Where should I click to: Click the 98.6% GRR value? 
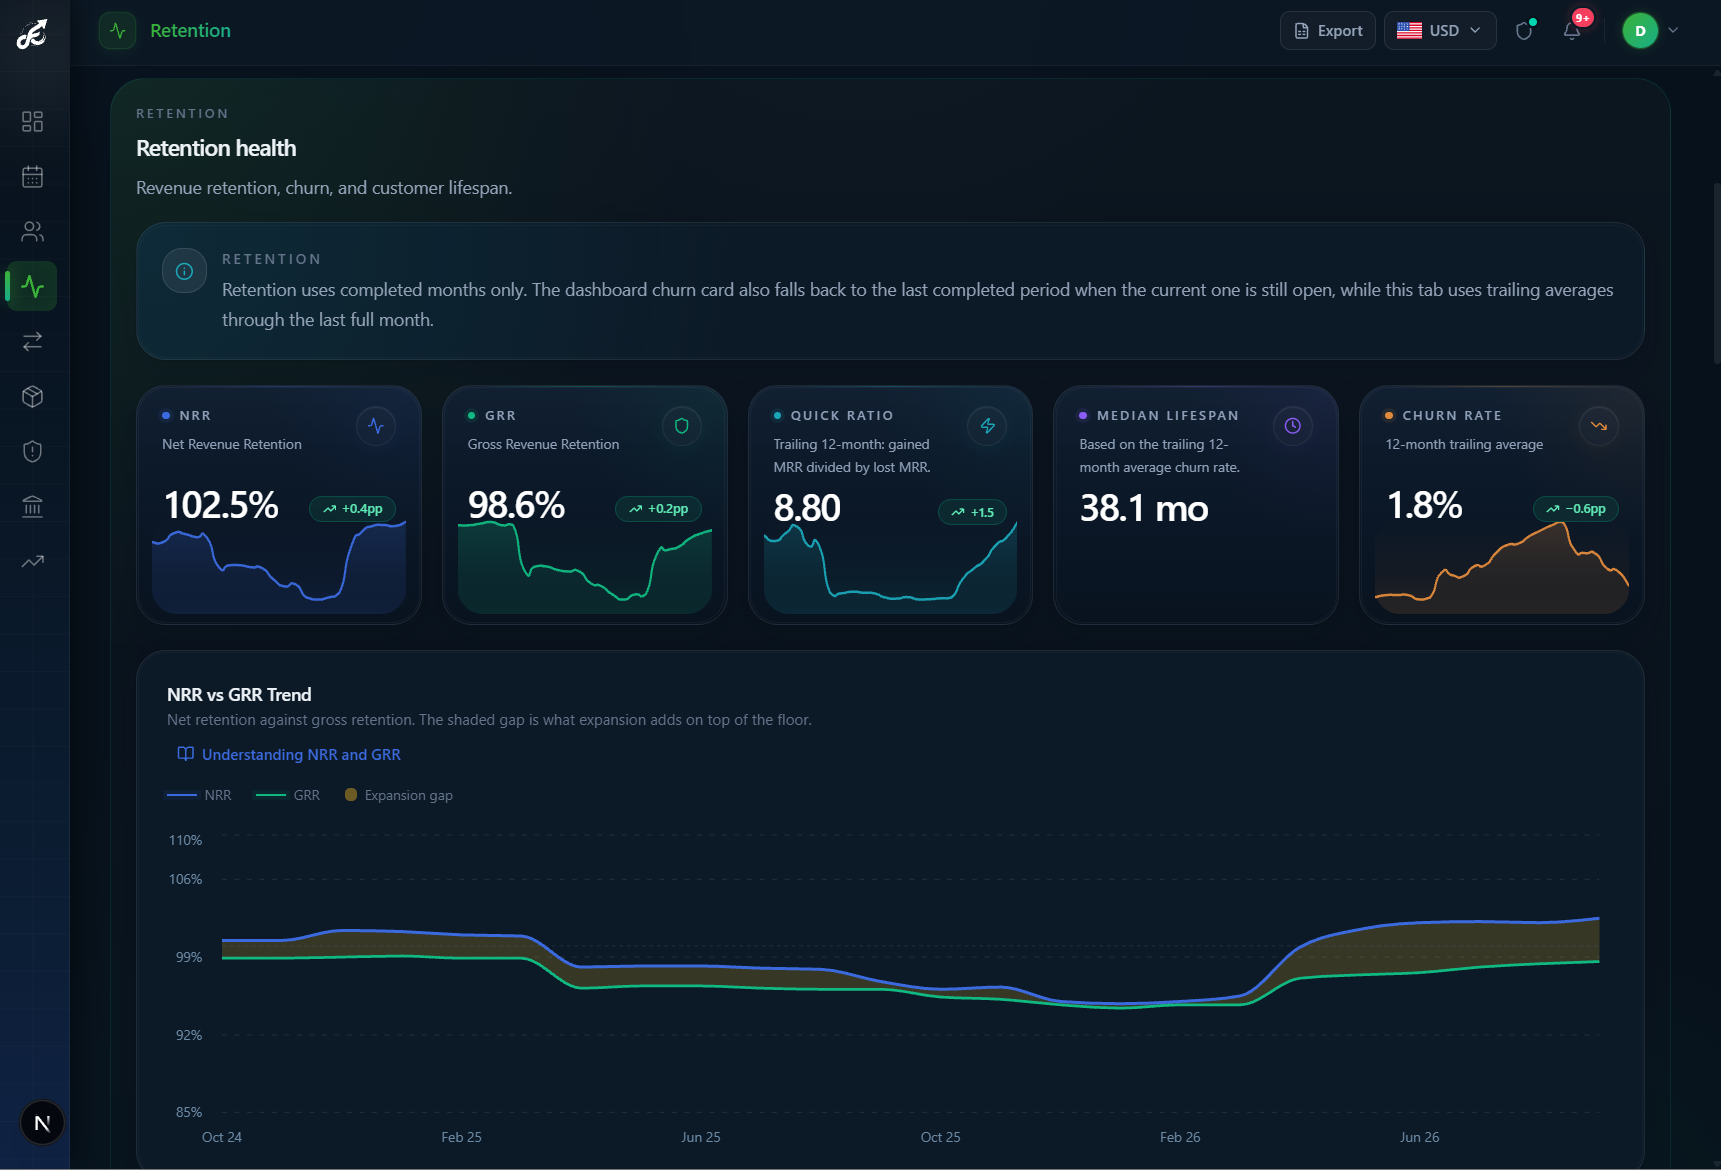516,505
